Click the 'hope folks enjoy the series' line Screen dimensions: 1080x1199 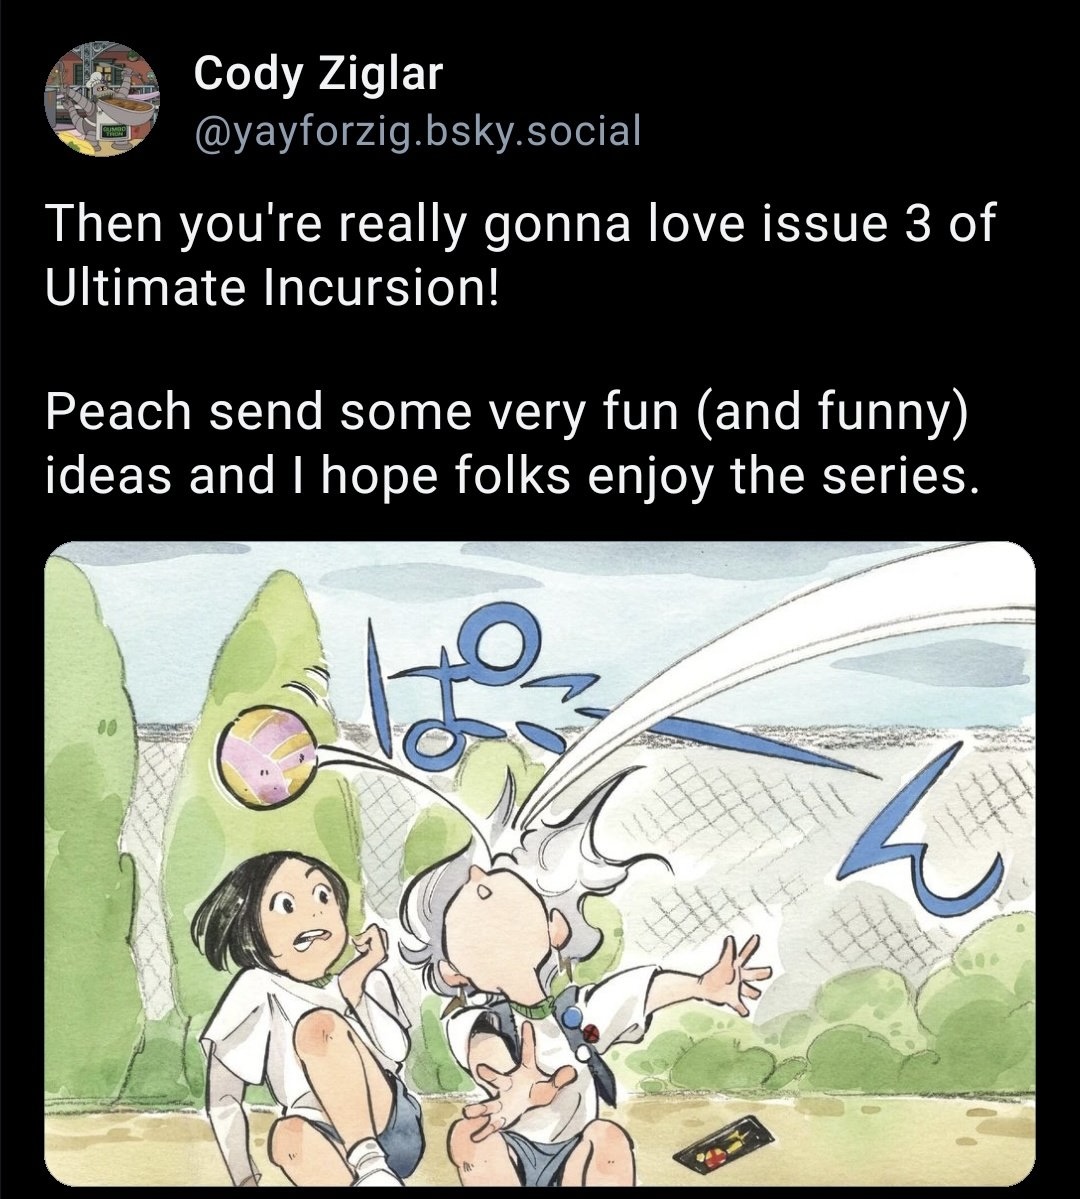coord(652,476)
